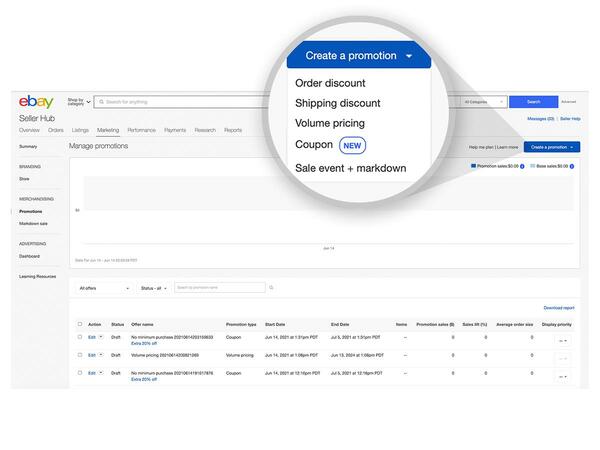Select Promotions under Merchandising
The height and width of the screenshot is (450, 600).
[x=31, y=211]
